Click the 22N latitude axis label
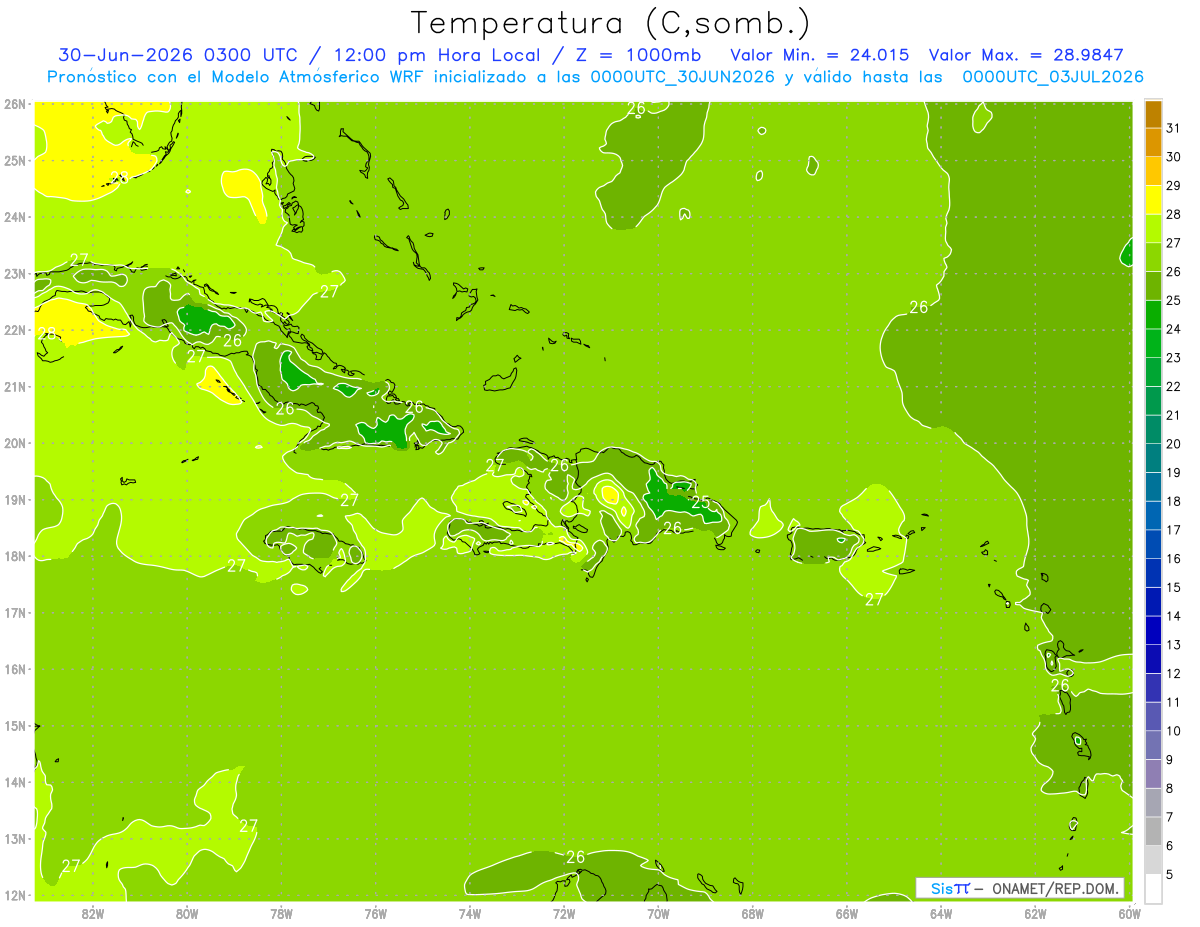The height and width of the screenshot is (927, 1200). [x=15, y=330]
